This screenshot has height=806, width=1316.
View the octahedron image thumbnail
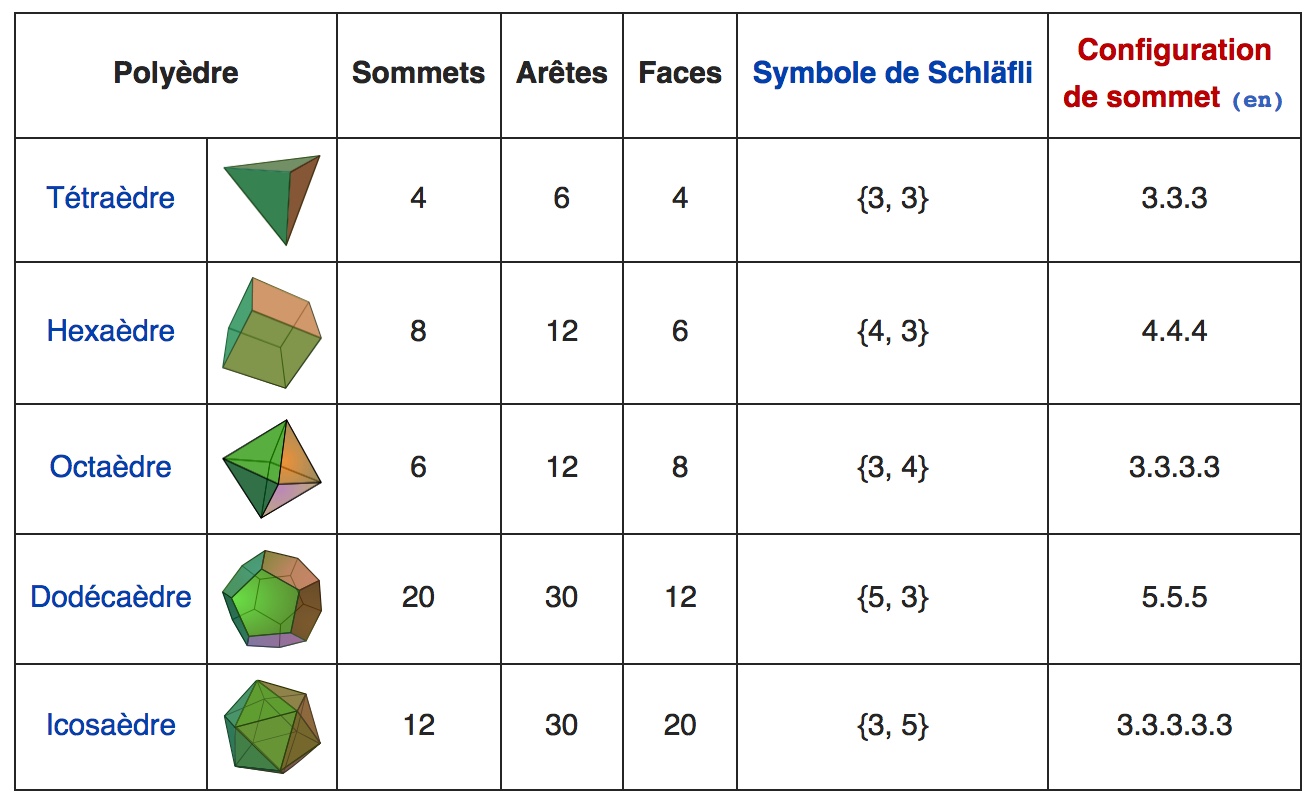[x=272, y=467]
